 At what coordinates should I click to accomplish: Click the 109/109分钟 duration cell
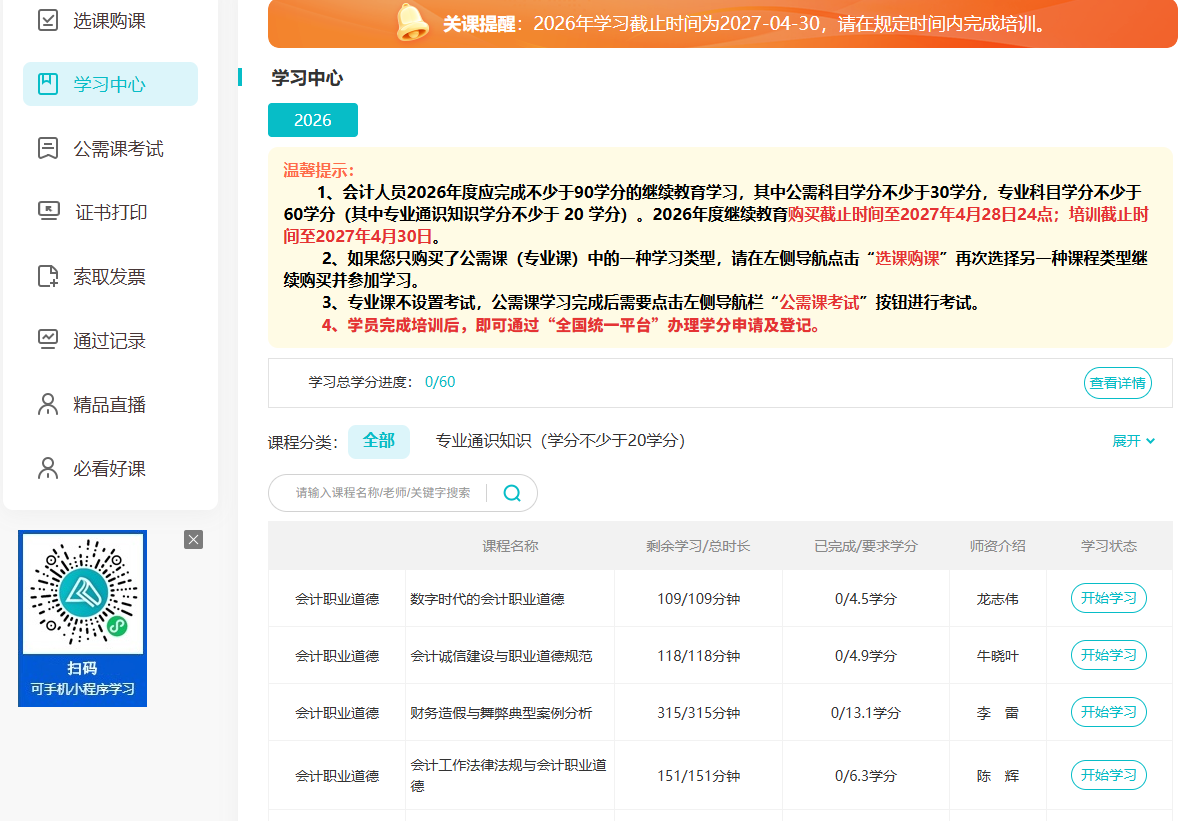coord(699,600)
